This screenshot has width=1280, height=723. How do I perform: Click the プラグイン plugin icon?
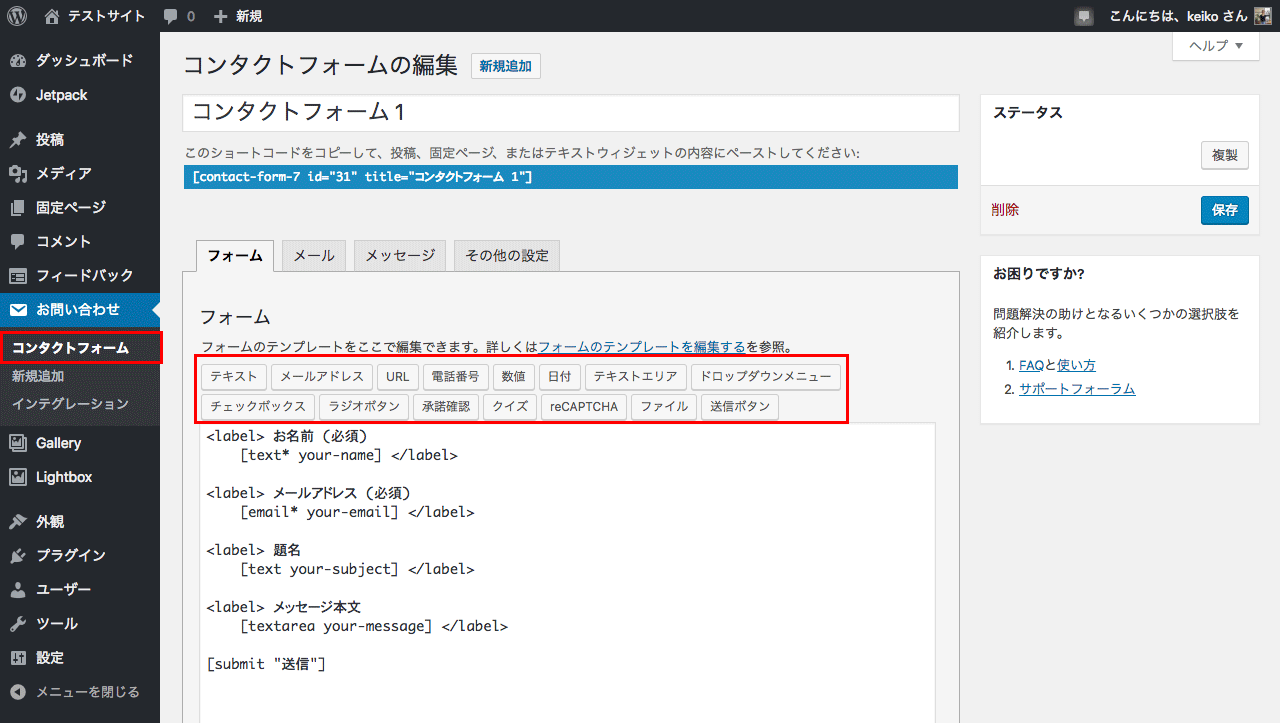(x=18, y=555)
